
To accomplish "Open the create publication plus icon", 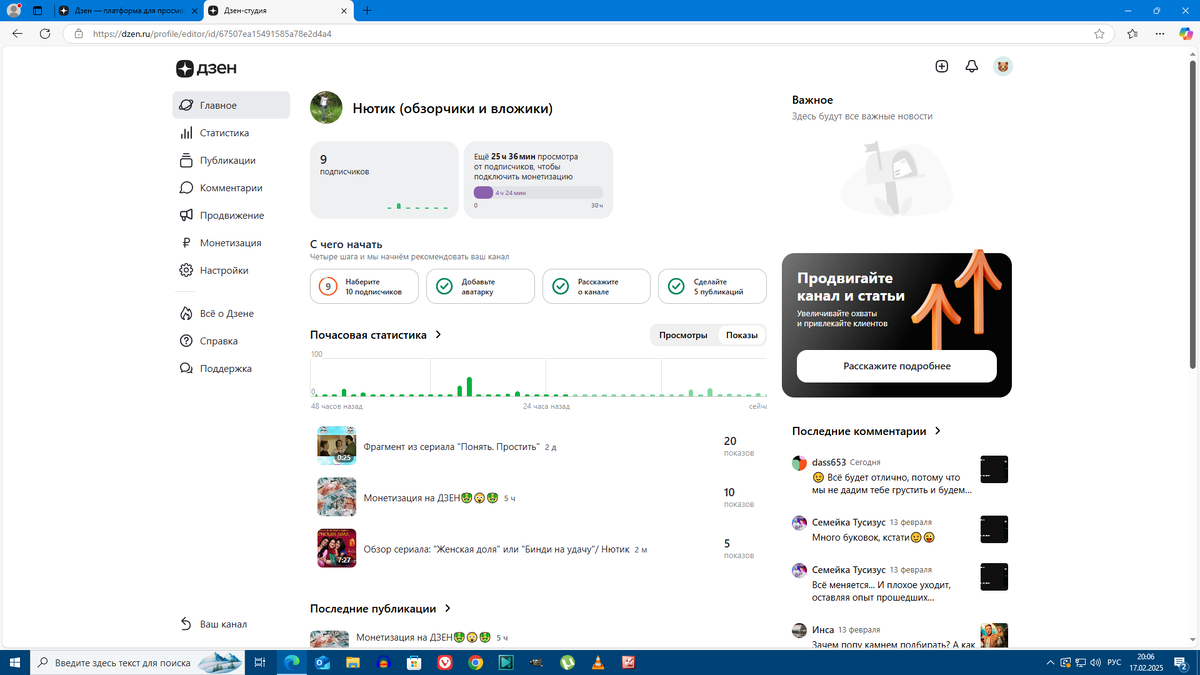I will (941, 66).
